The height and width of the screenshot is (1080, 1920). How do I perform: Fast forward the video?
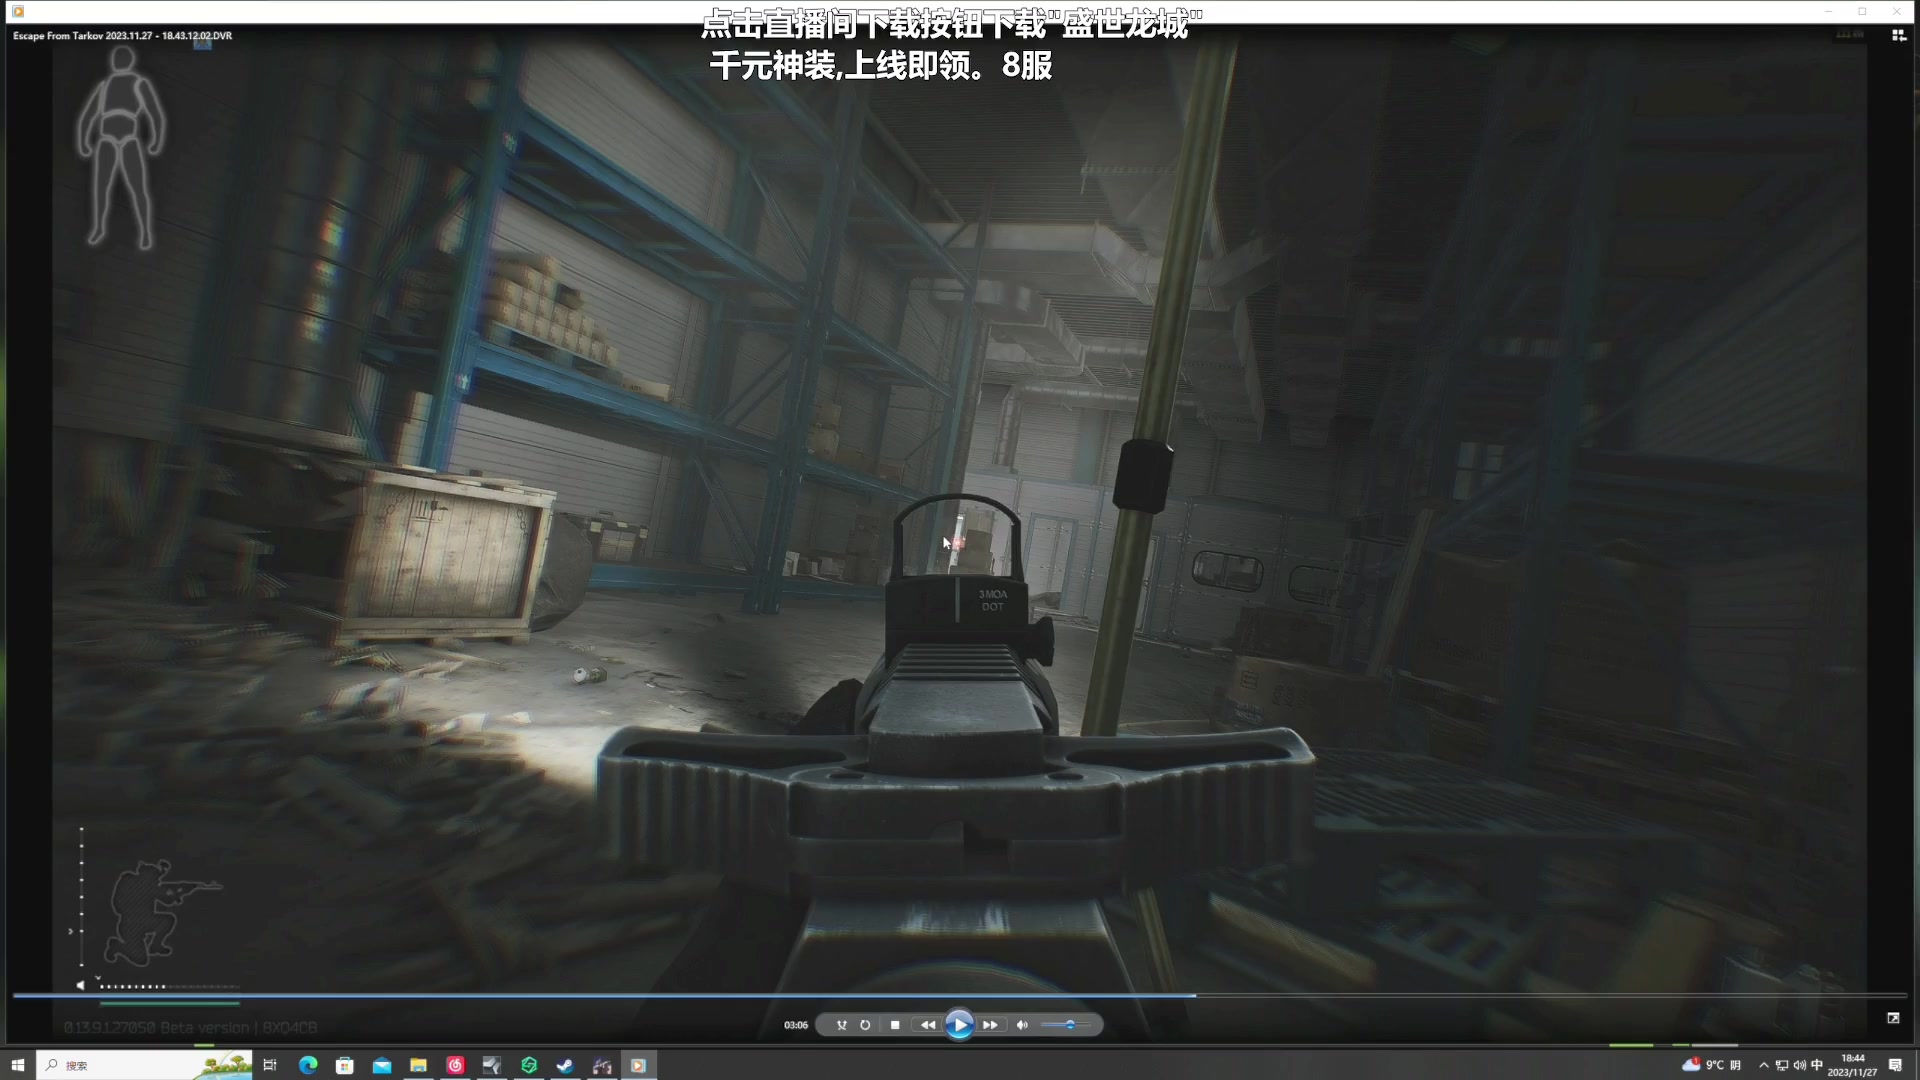[990, 1025]
